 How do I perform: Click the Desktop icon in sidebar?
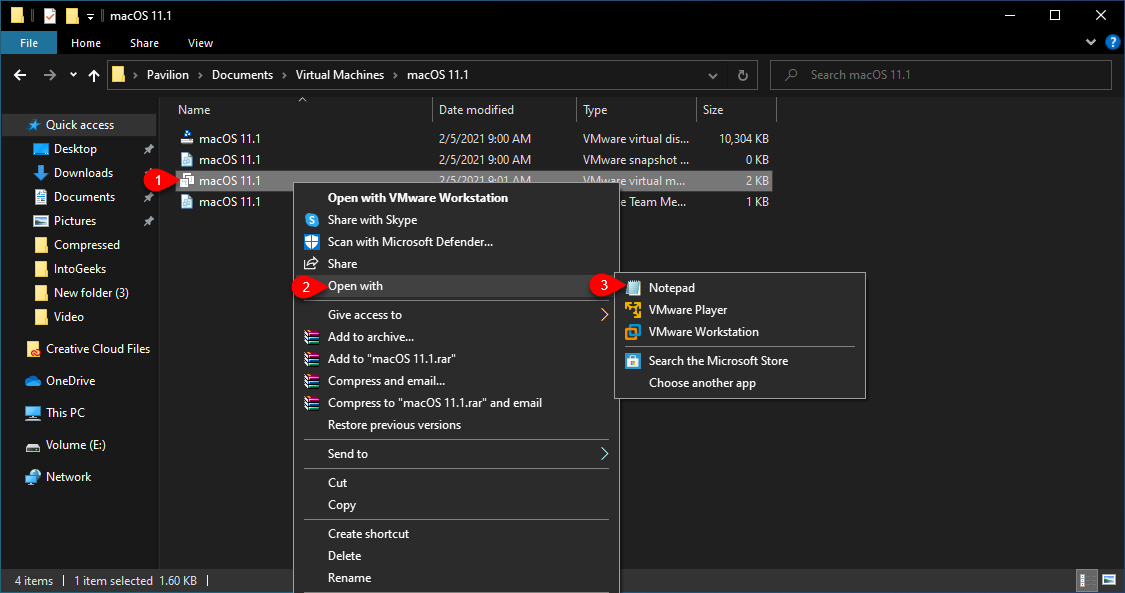tap(41, 149)
